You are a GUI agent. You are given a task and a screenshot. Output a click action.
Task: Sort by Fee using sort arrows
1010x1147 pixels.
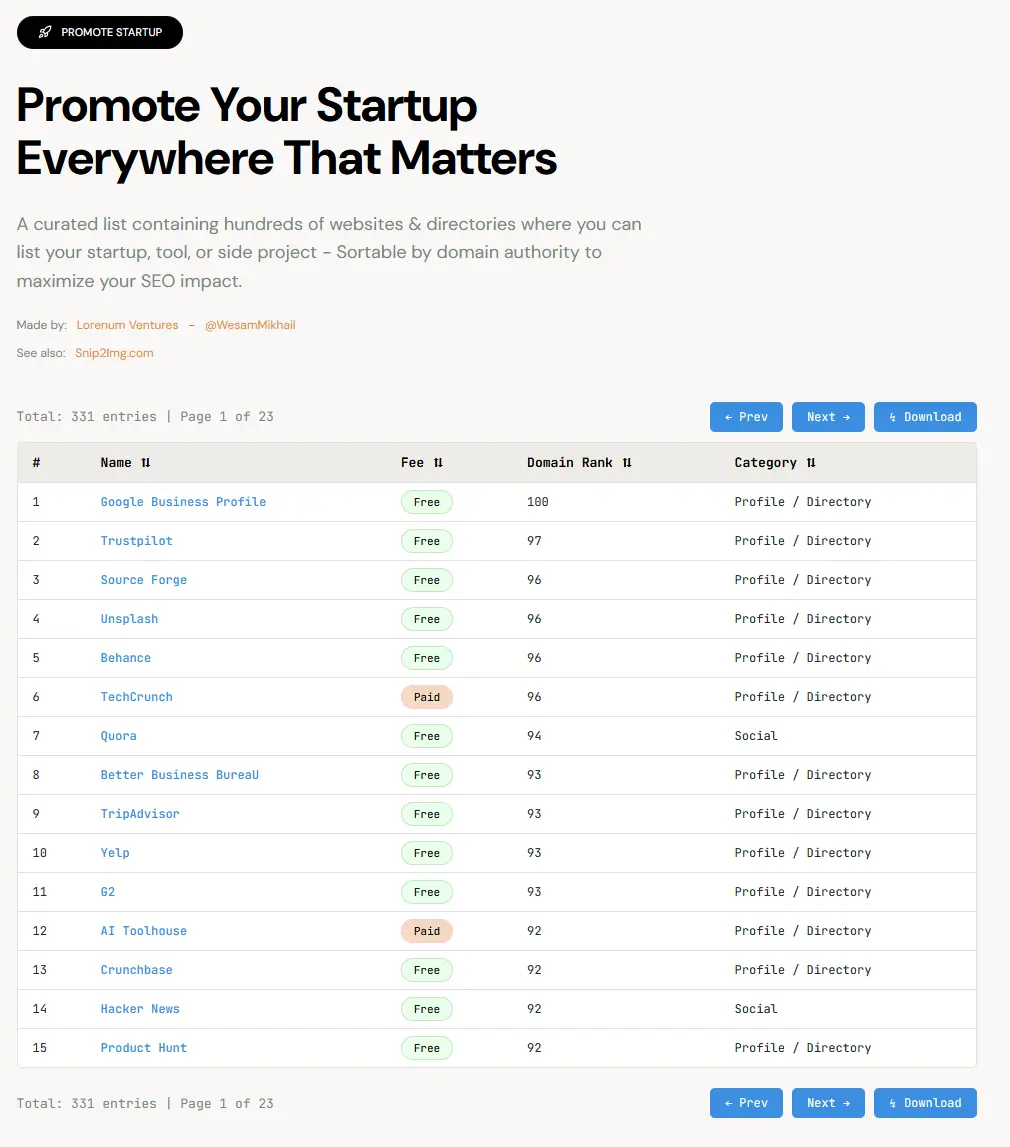click(438, 463)
